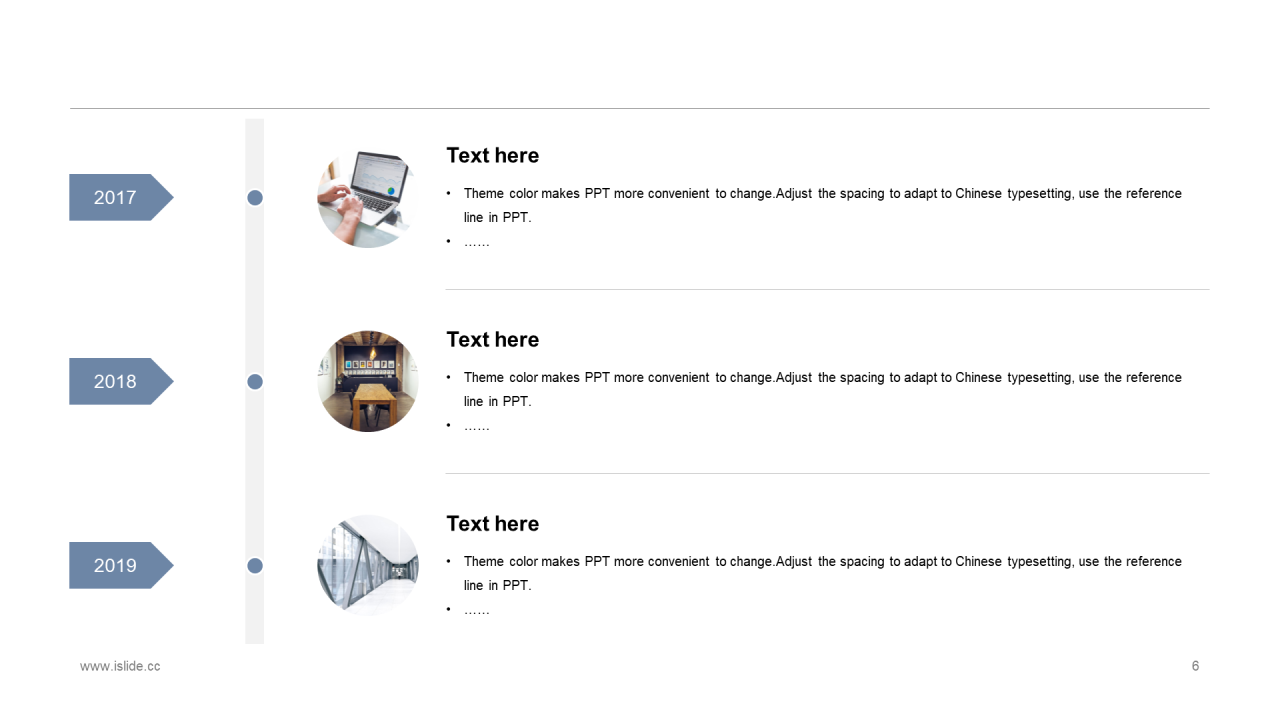Select the vertical gray timeline bar
Screen dimensions: 1280x720
pyautogui.click(x=255, y=381)
